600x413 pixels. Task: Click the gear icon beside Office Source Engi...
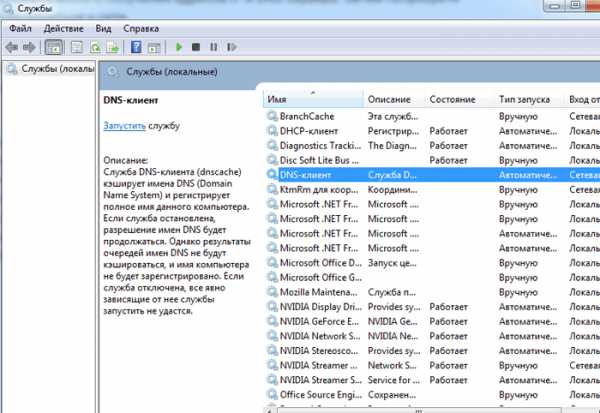coord(272,394)
